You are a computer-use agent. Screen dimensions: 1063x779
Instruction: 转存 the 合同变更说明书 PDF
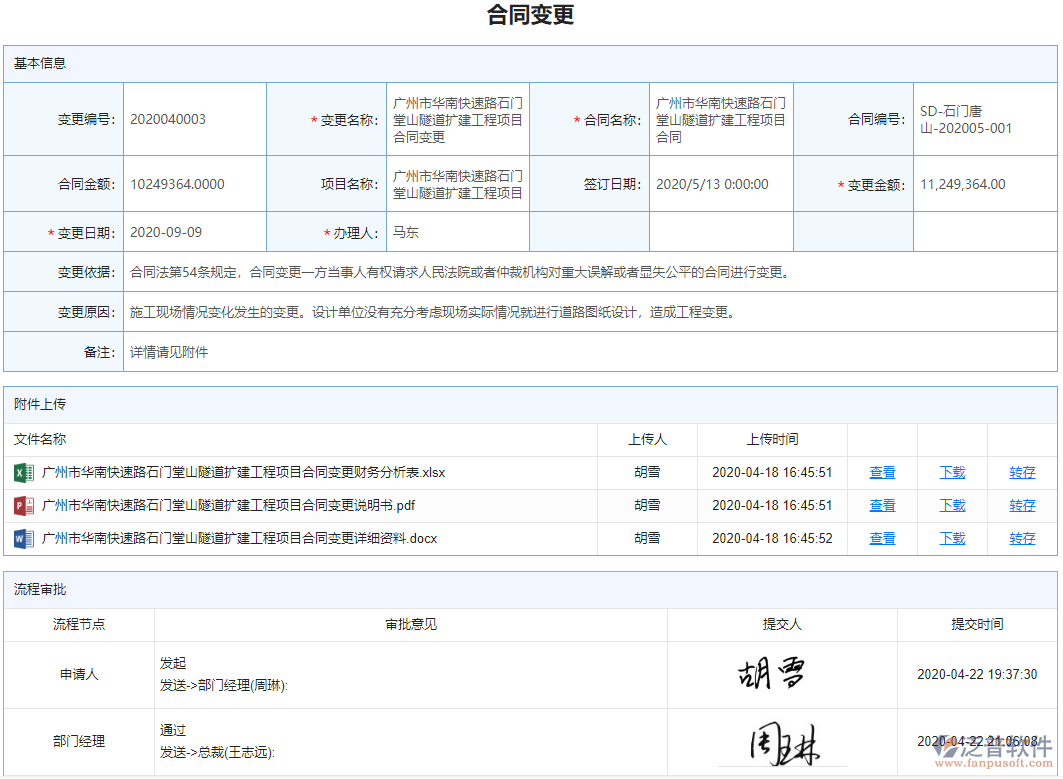1021,505
